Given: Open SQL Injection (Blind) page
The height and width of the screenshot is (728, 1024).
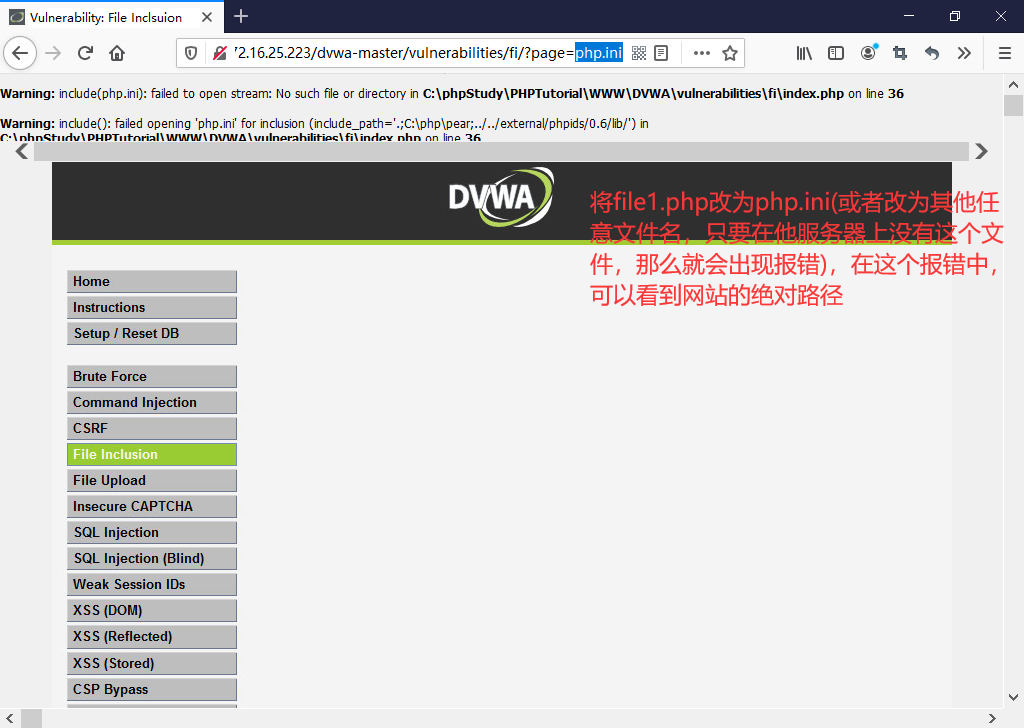Looking at the screenshot, I should (x=152, y=559).
